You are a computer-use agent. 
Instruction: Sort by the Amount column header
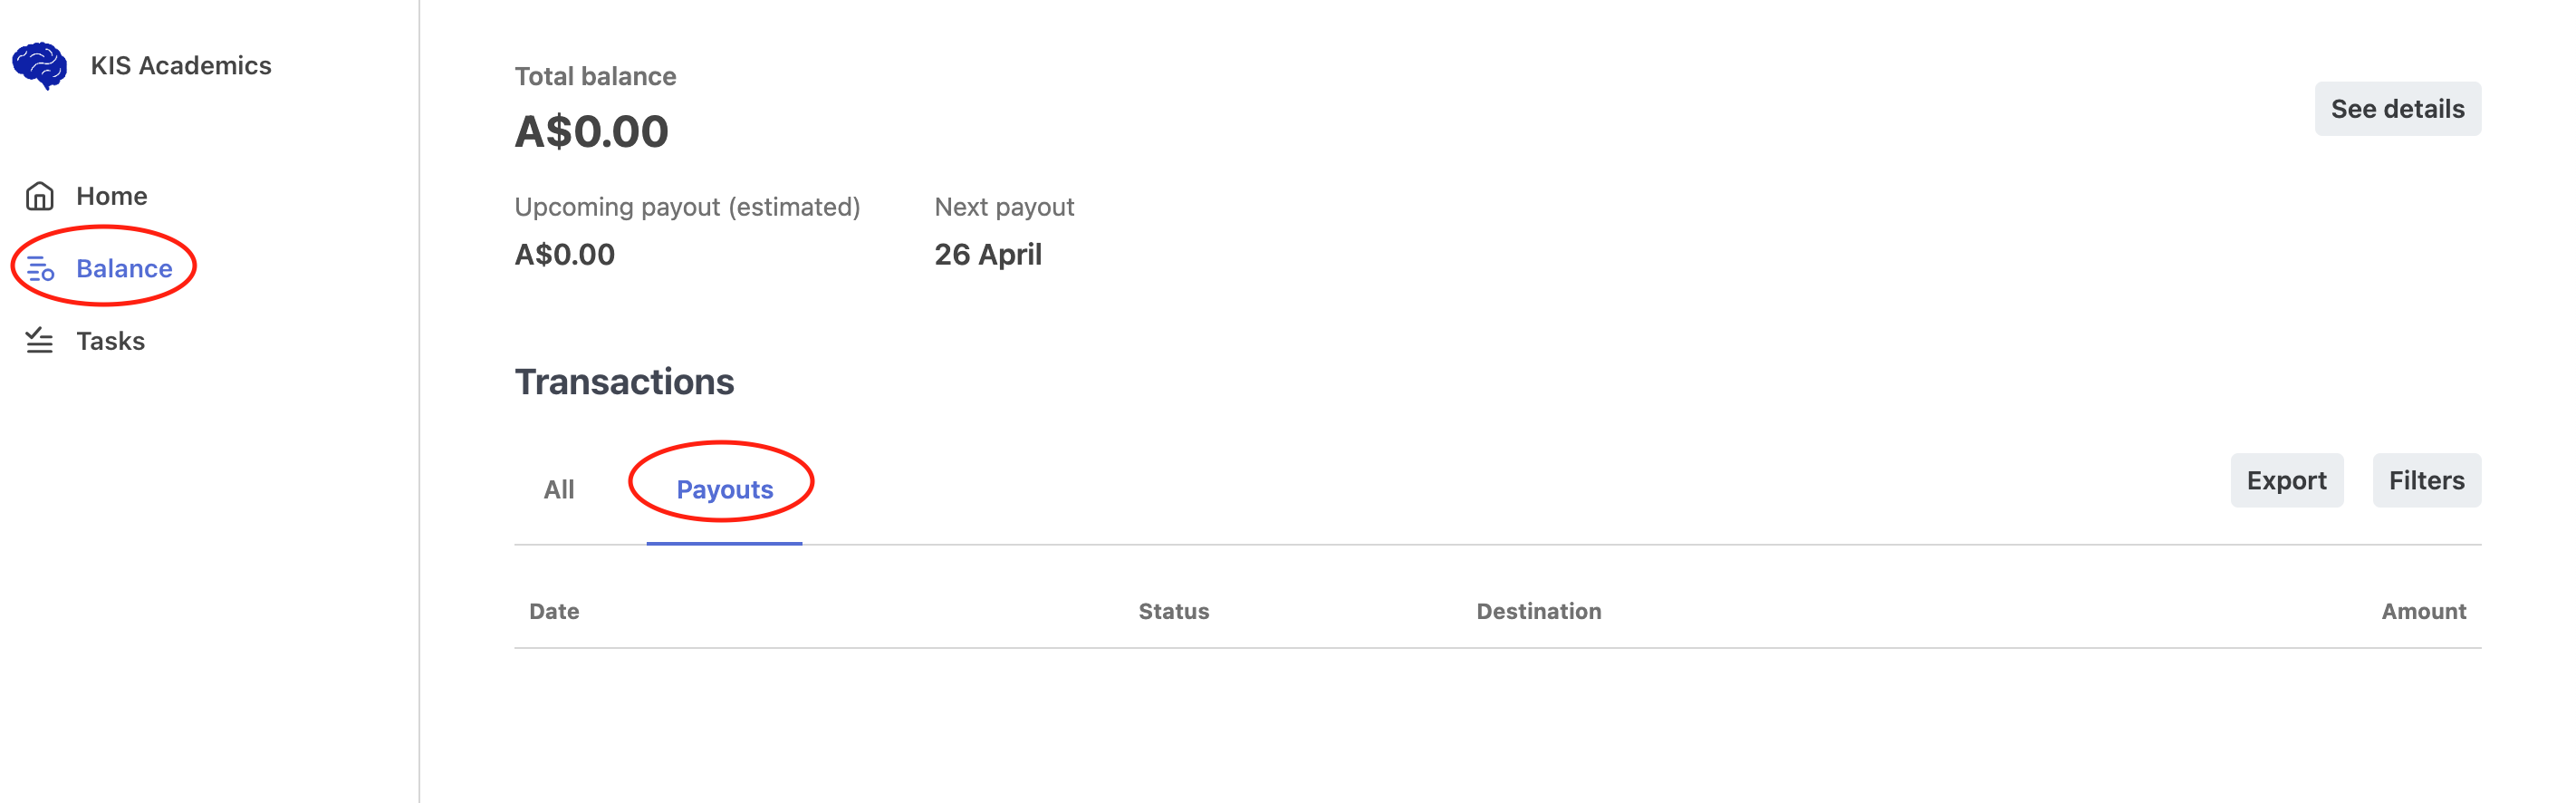pyautogui.click(x=2422, y=610)
